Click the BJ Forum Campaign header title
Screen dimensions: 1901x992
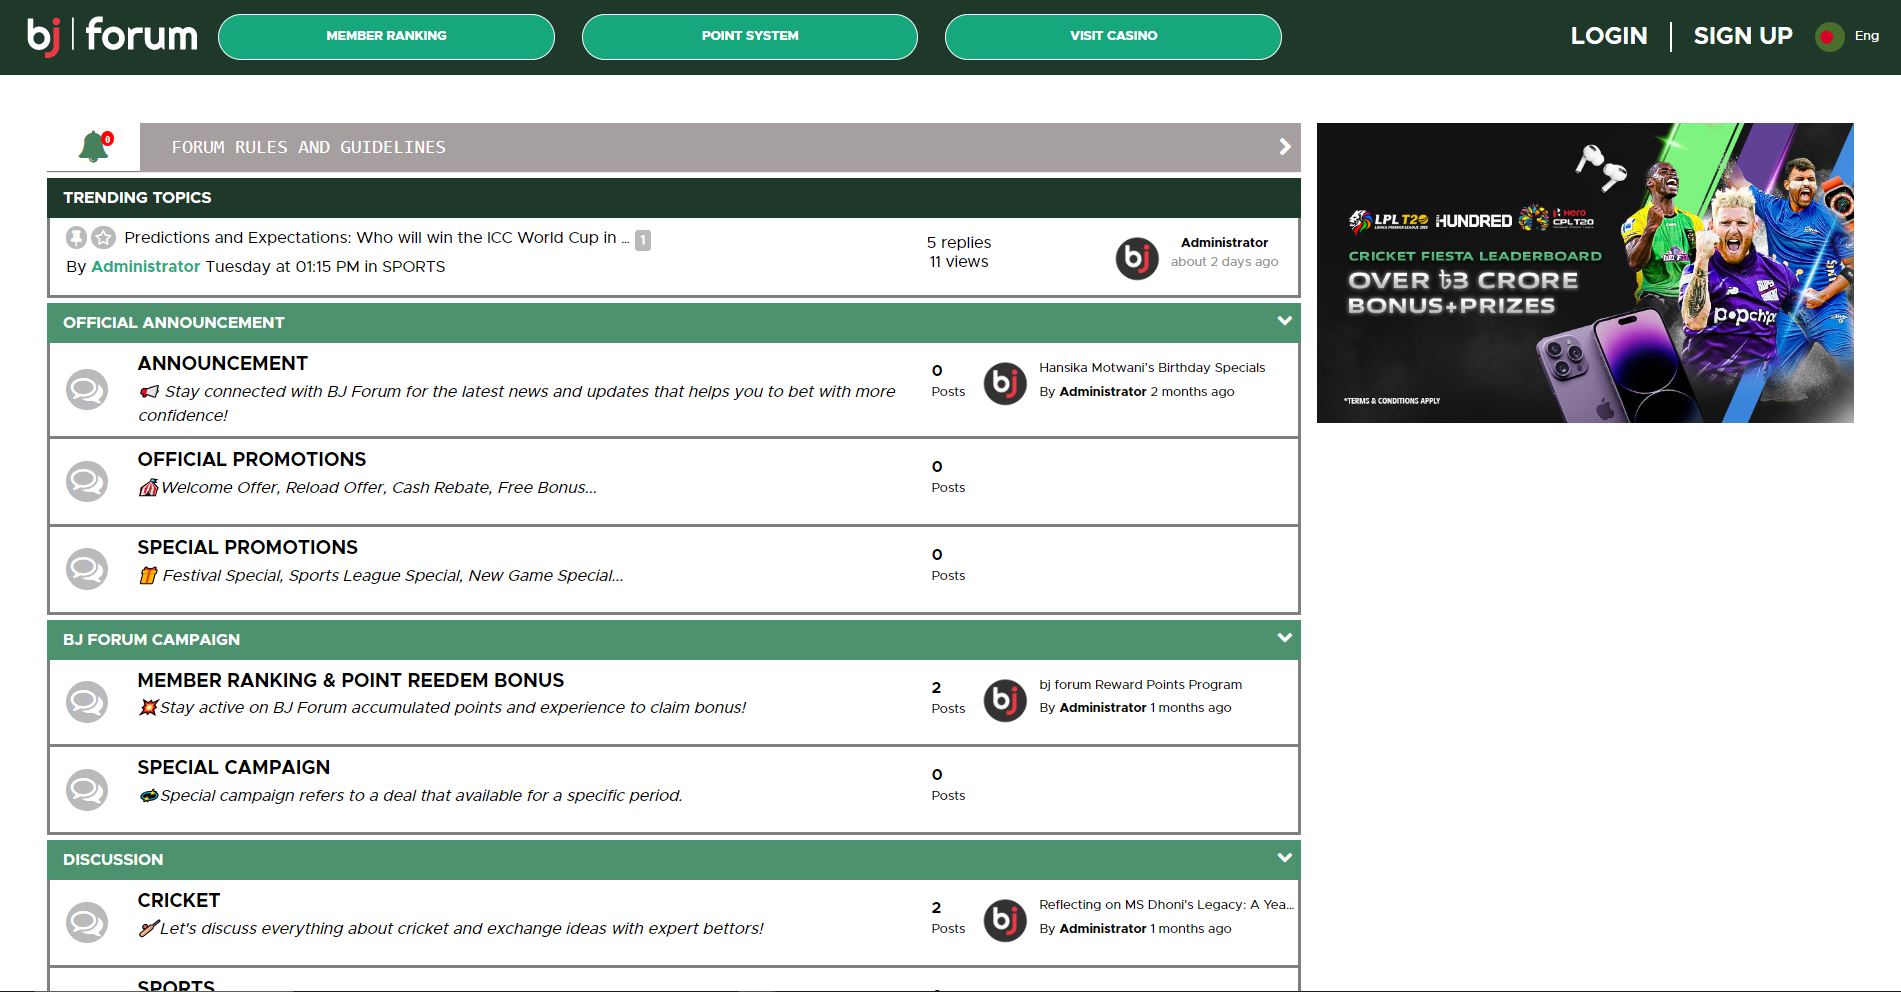click(151, 640)
